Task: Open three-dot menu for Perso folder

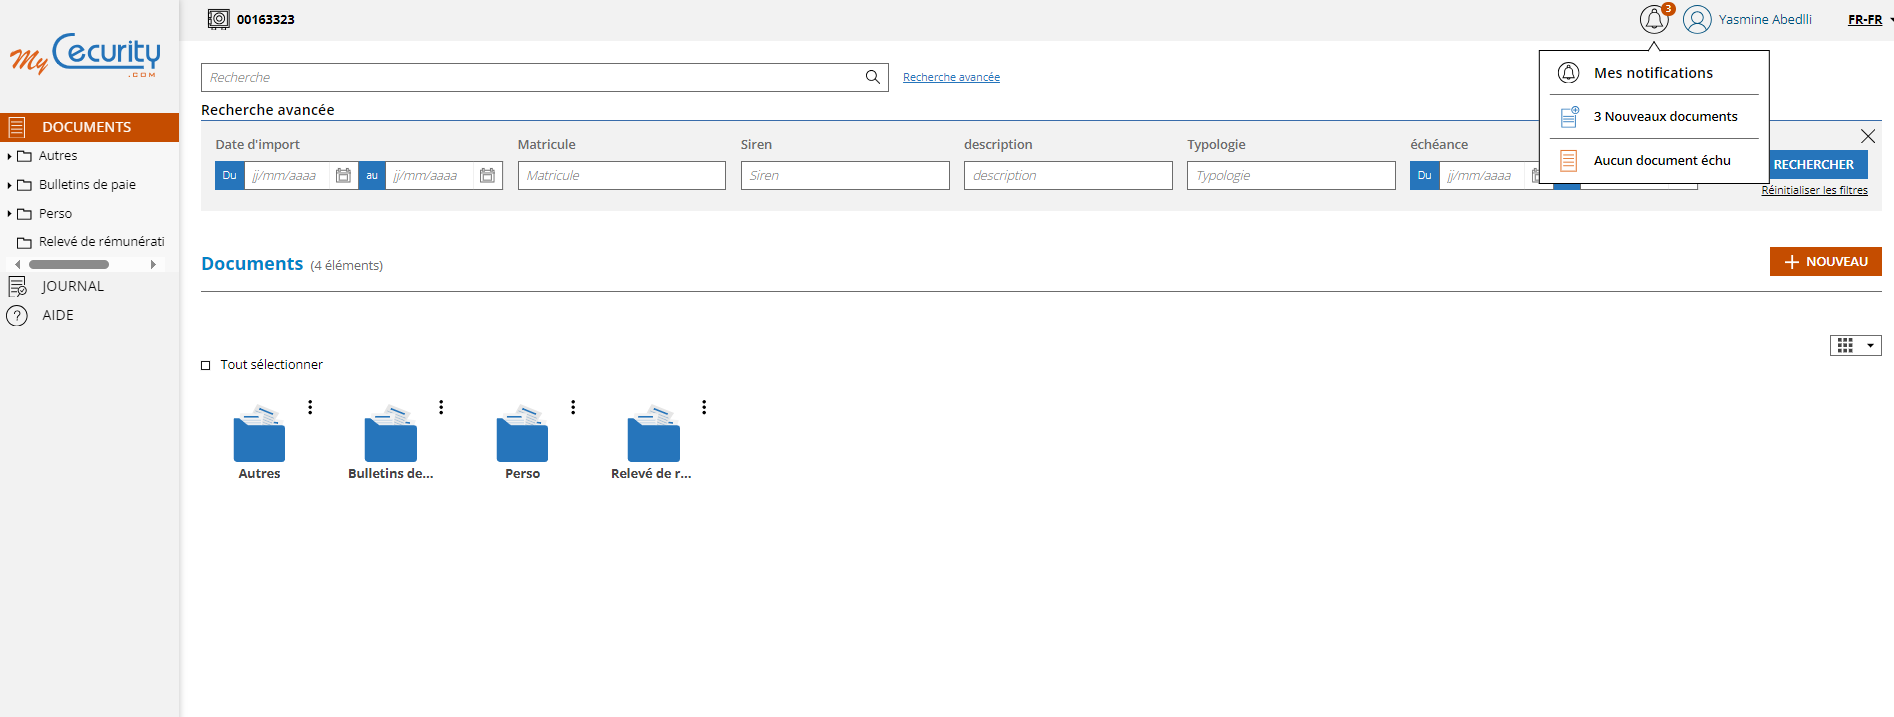Action: 573,407
